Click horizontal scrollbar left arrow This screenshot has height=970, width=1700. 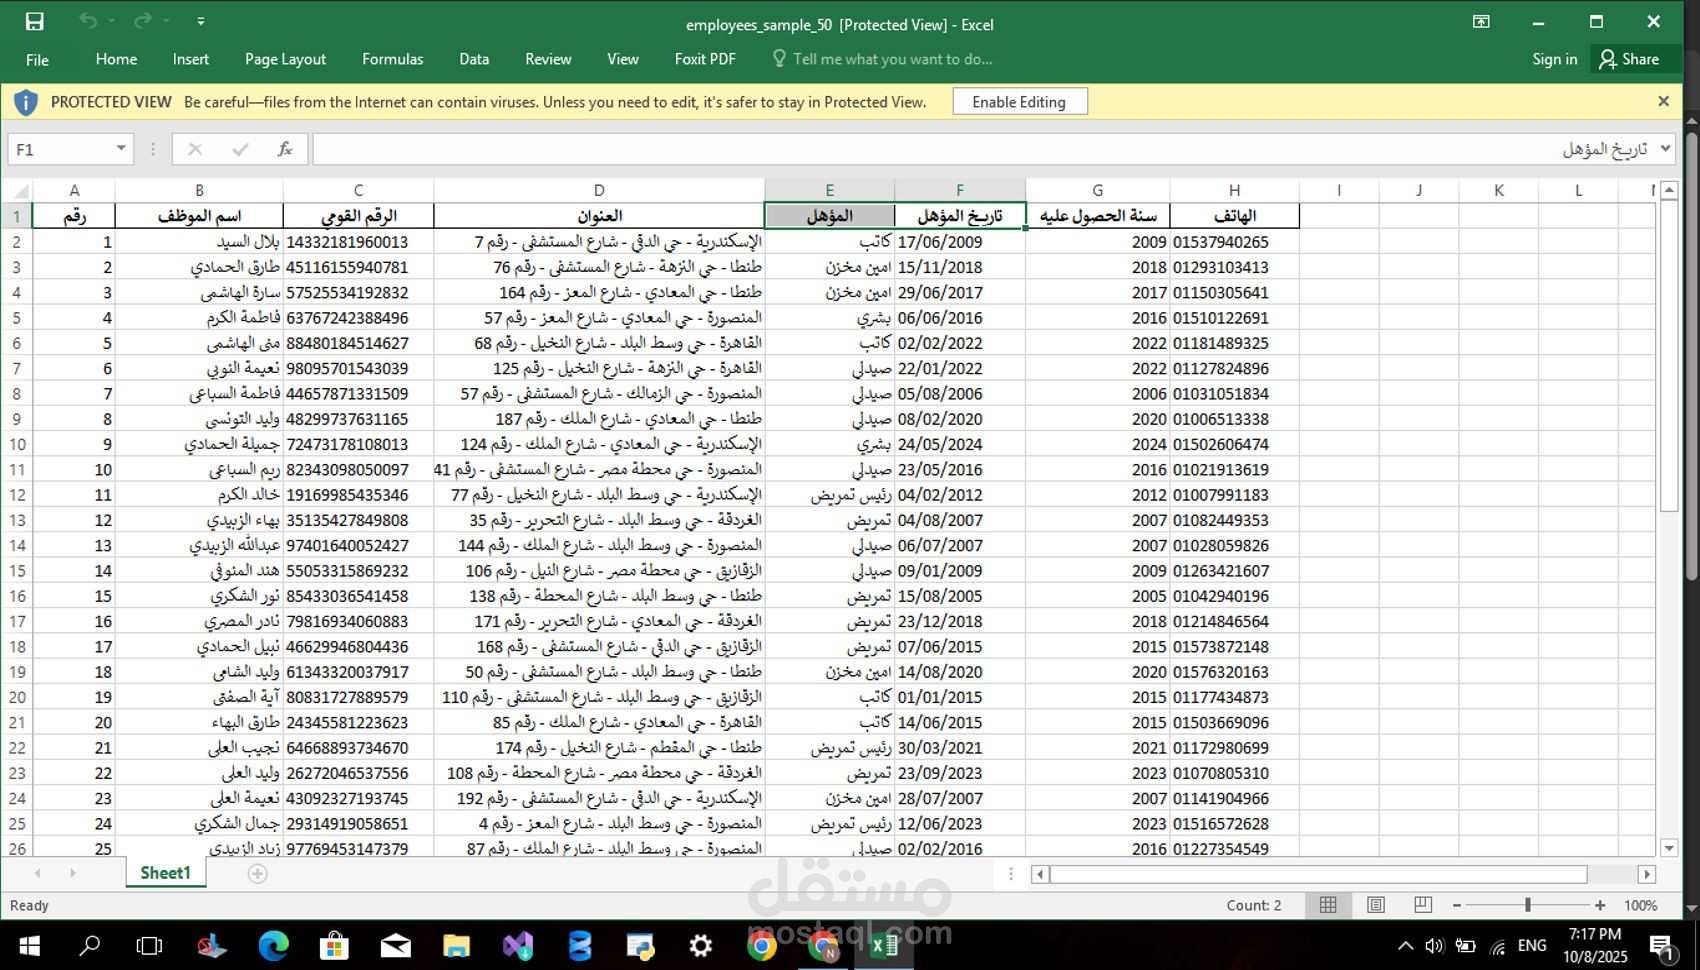pos(1040,875)
